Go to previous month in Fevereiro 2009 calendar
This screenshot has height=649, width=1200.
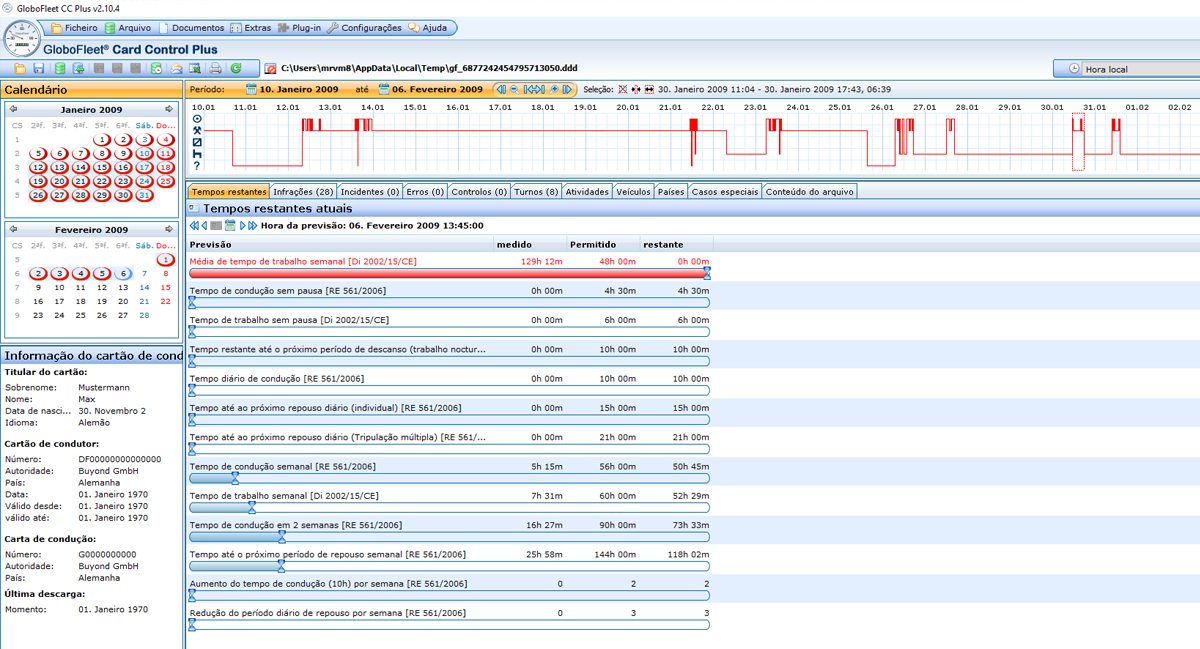click(x=13, y=230)
